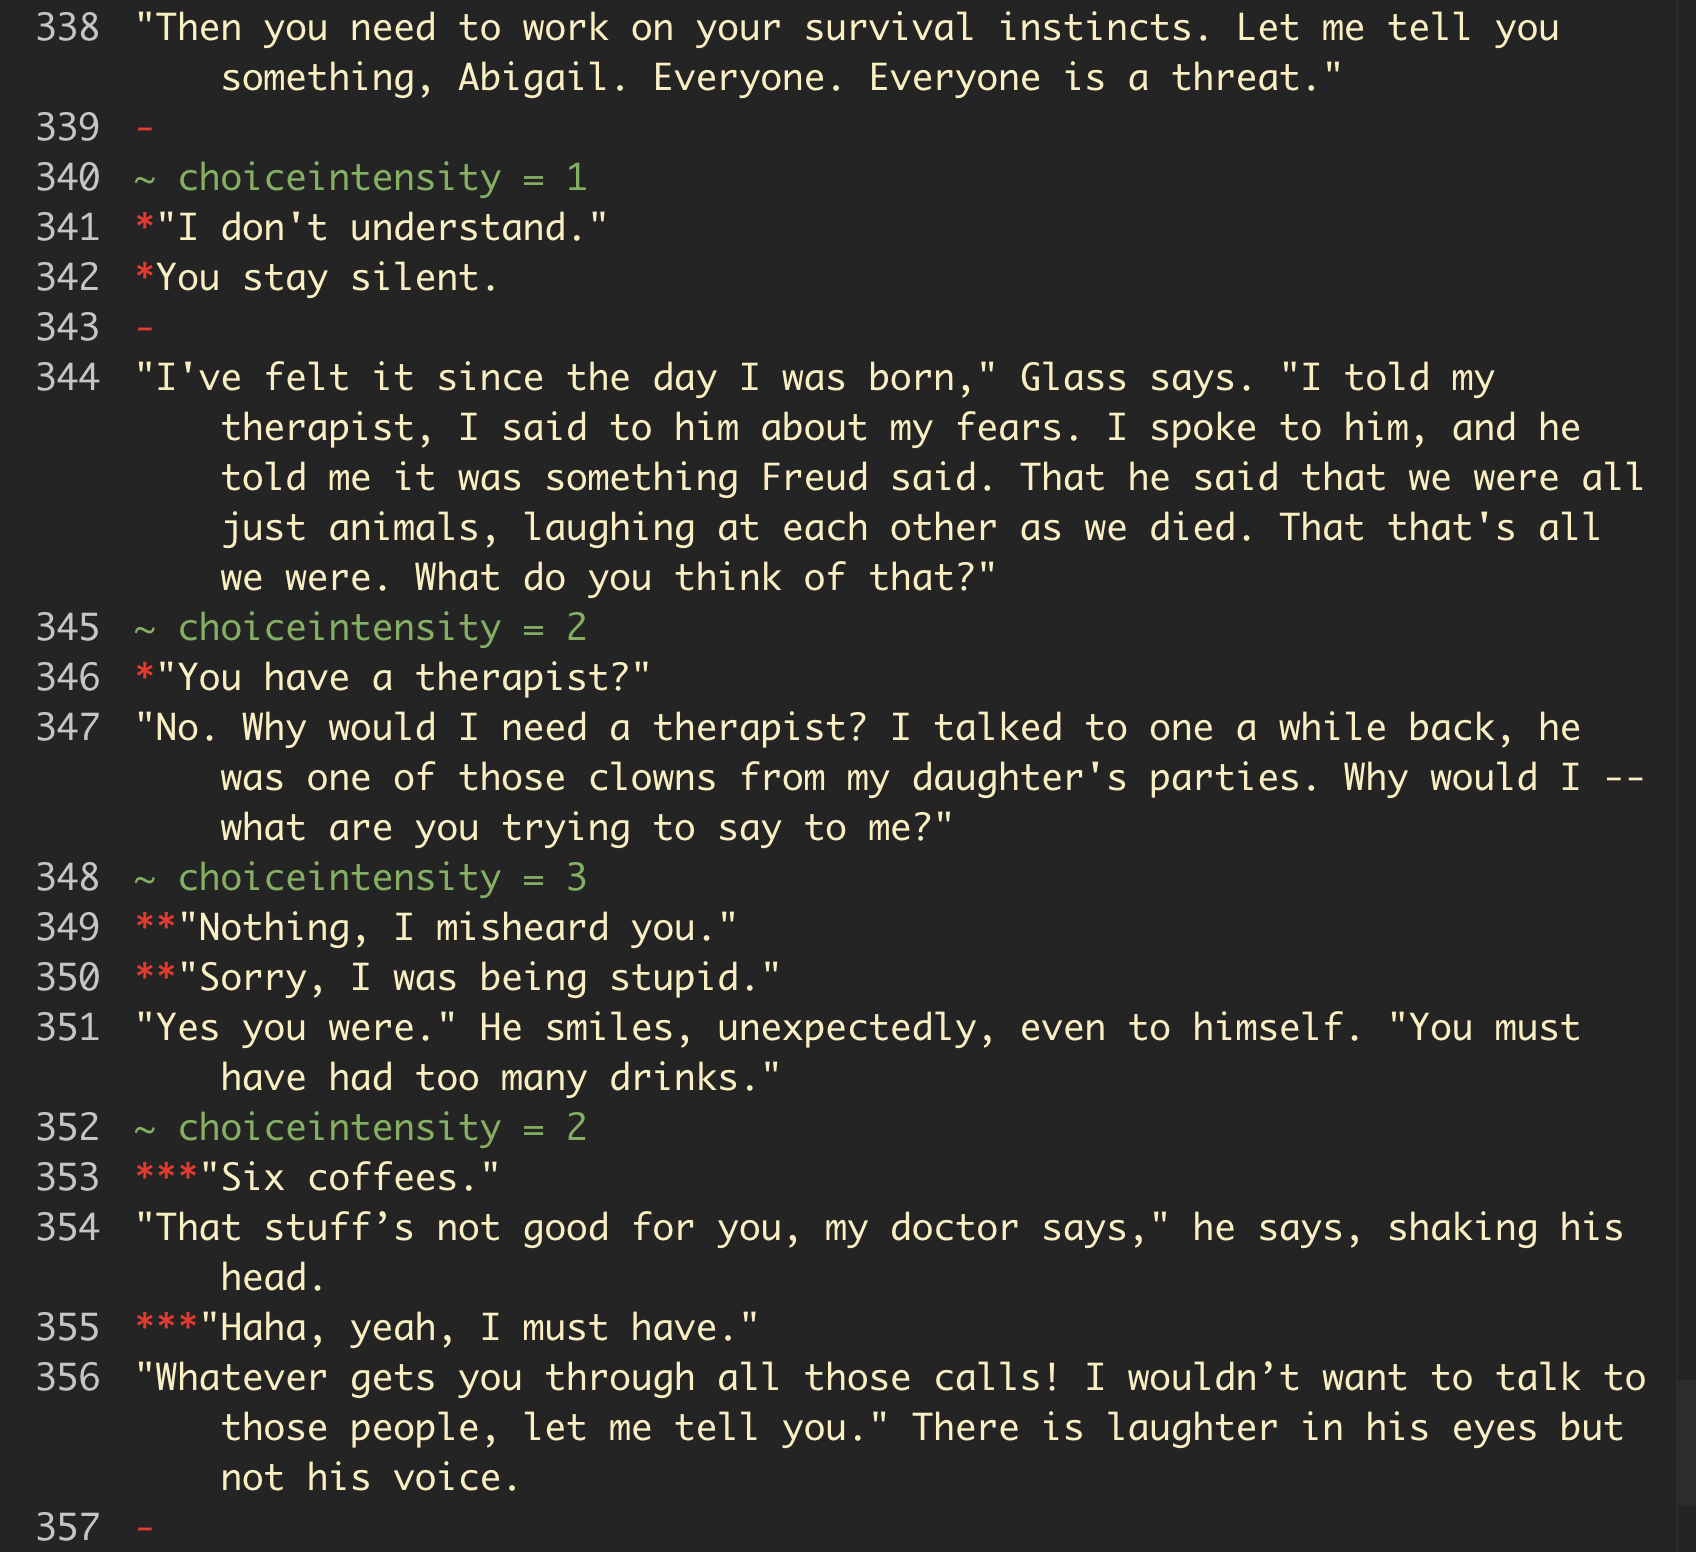Image resolution: width=1696 pixels, height=1552 pixels.
Task: Click the "Sorry, I was being stupid." choice
Action: tap(480, 978)
